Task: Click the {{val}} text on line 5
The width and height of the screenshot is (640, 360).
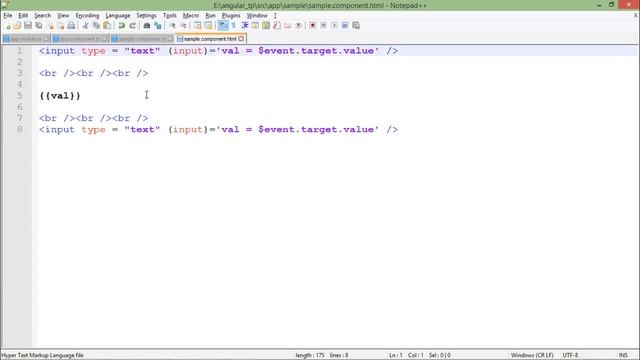Action: click(x=60, y=96)
